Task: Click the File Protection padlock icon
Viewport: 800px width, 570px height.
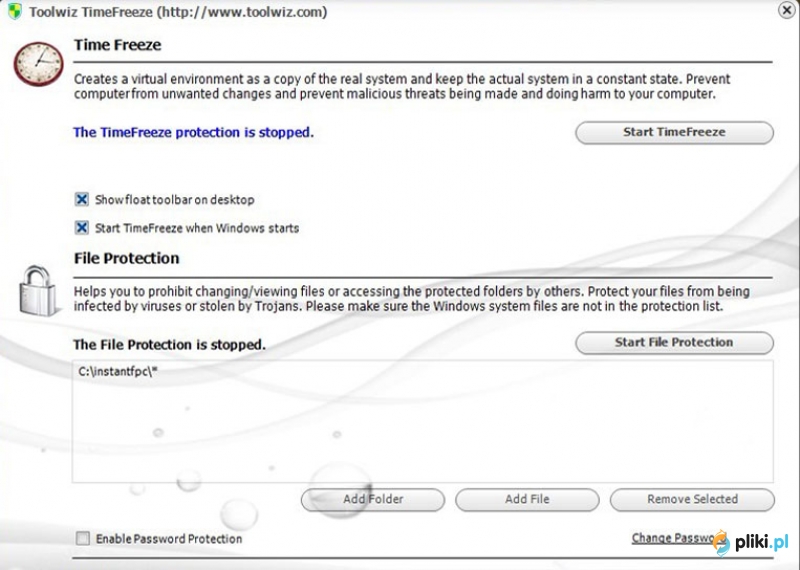Action: click(38, 291)
